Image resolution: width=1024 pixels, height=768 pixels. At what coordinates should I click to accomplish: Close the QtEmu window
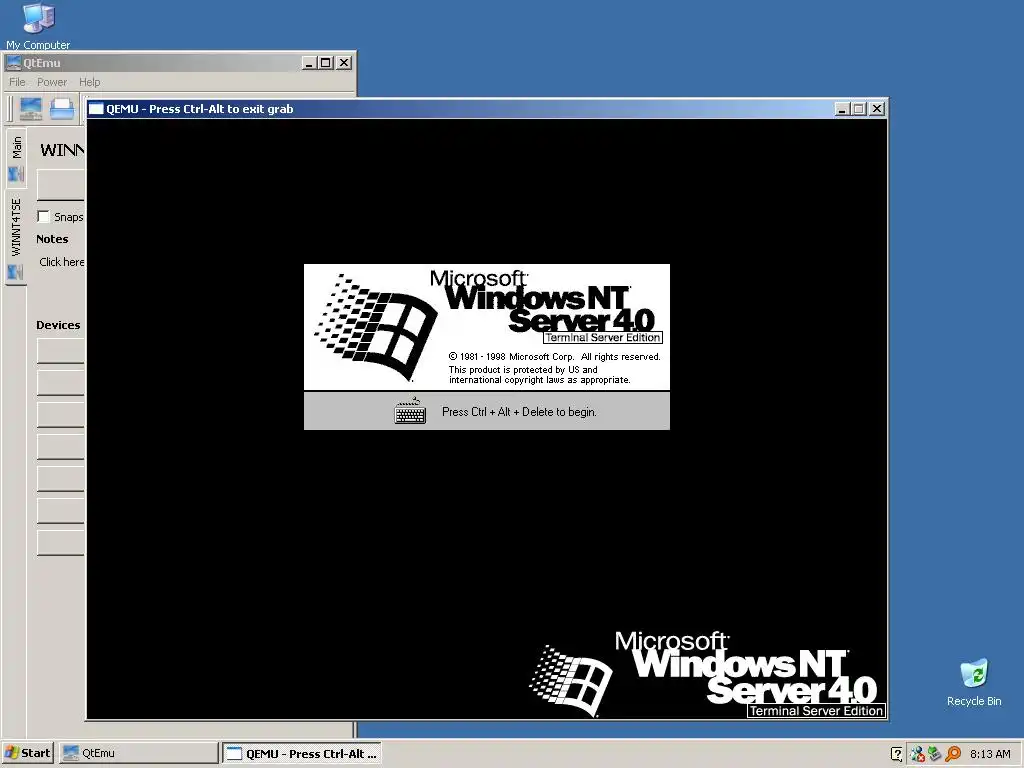(x=344, y=63)
